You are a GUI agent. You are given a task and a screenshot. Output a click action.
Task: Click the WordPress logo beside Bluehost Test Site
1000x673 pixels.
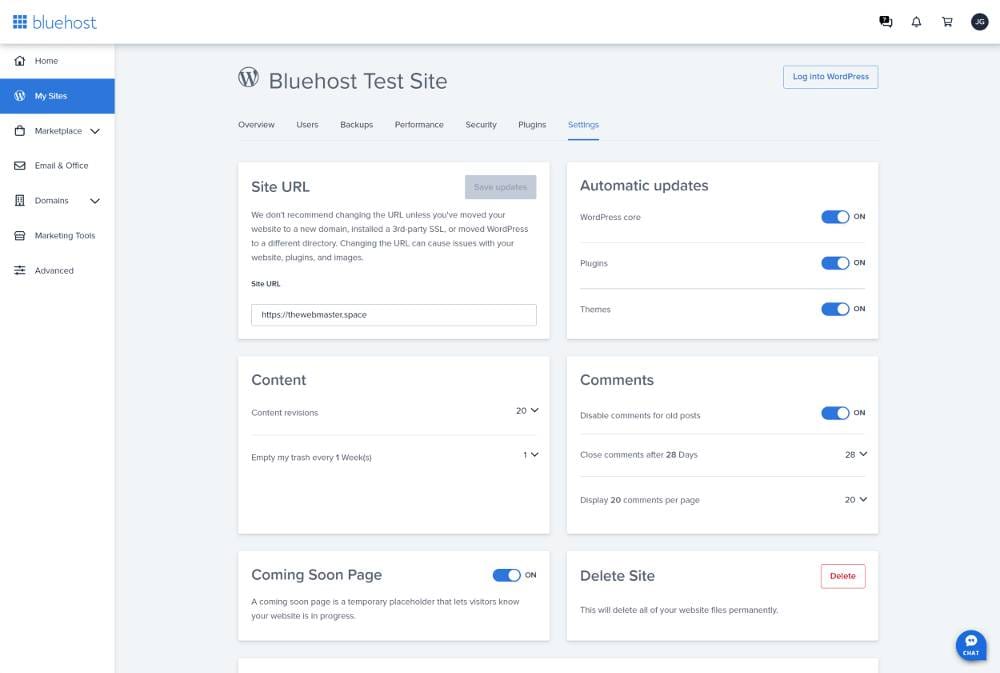248,76
